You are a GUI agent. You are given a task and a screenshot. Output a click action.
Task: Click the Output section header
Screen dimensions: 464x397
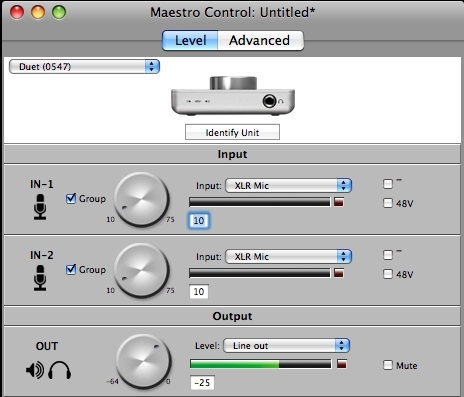(x=232, y=316)
